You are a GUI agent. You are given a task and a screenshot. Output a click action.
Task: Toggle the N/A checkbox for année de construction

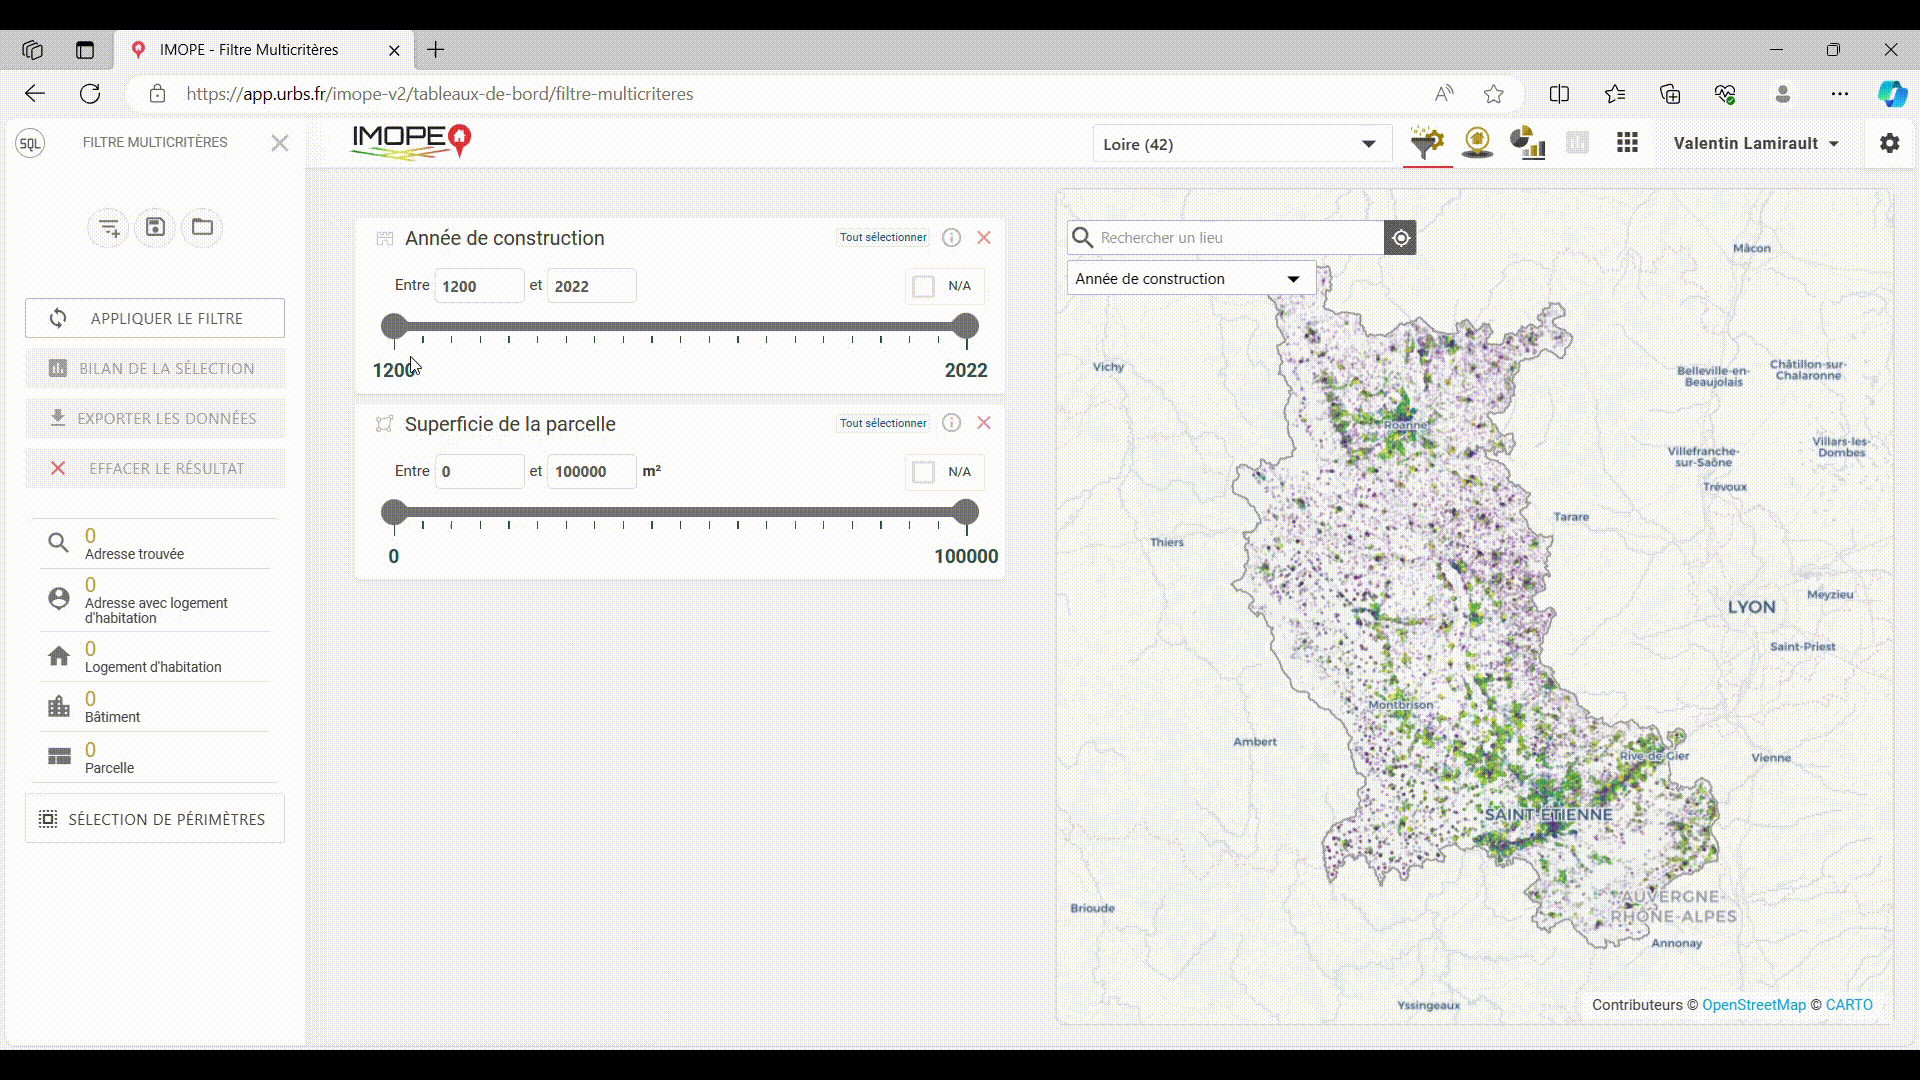click(923, 286)
